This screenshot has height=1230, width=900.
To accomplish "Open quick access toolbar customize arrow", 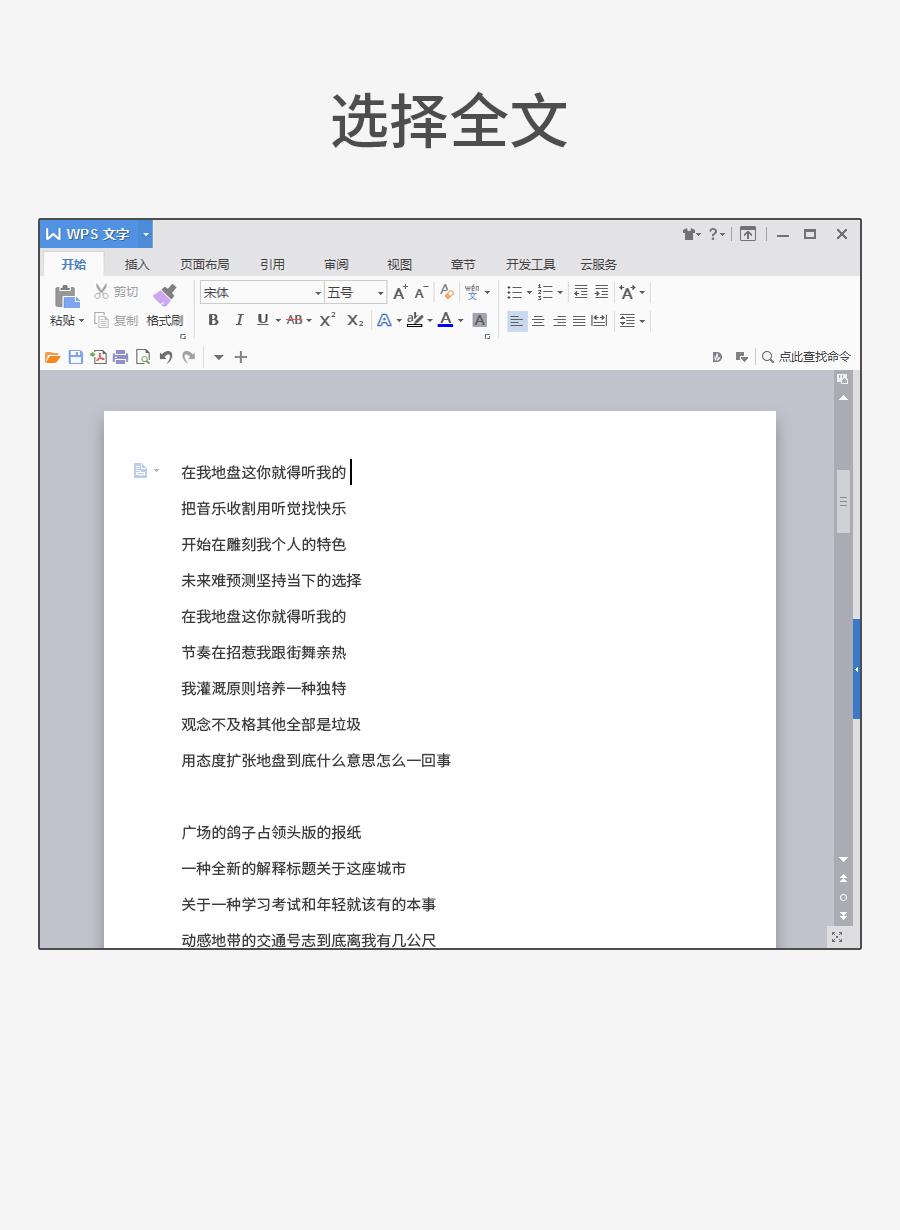I will 218,357.
